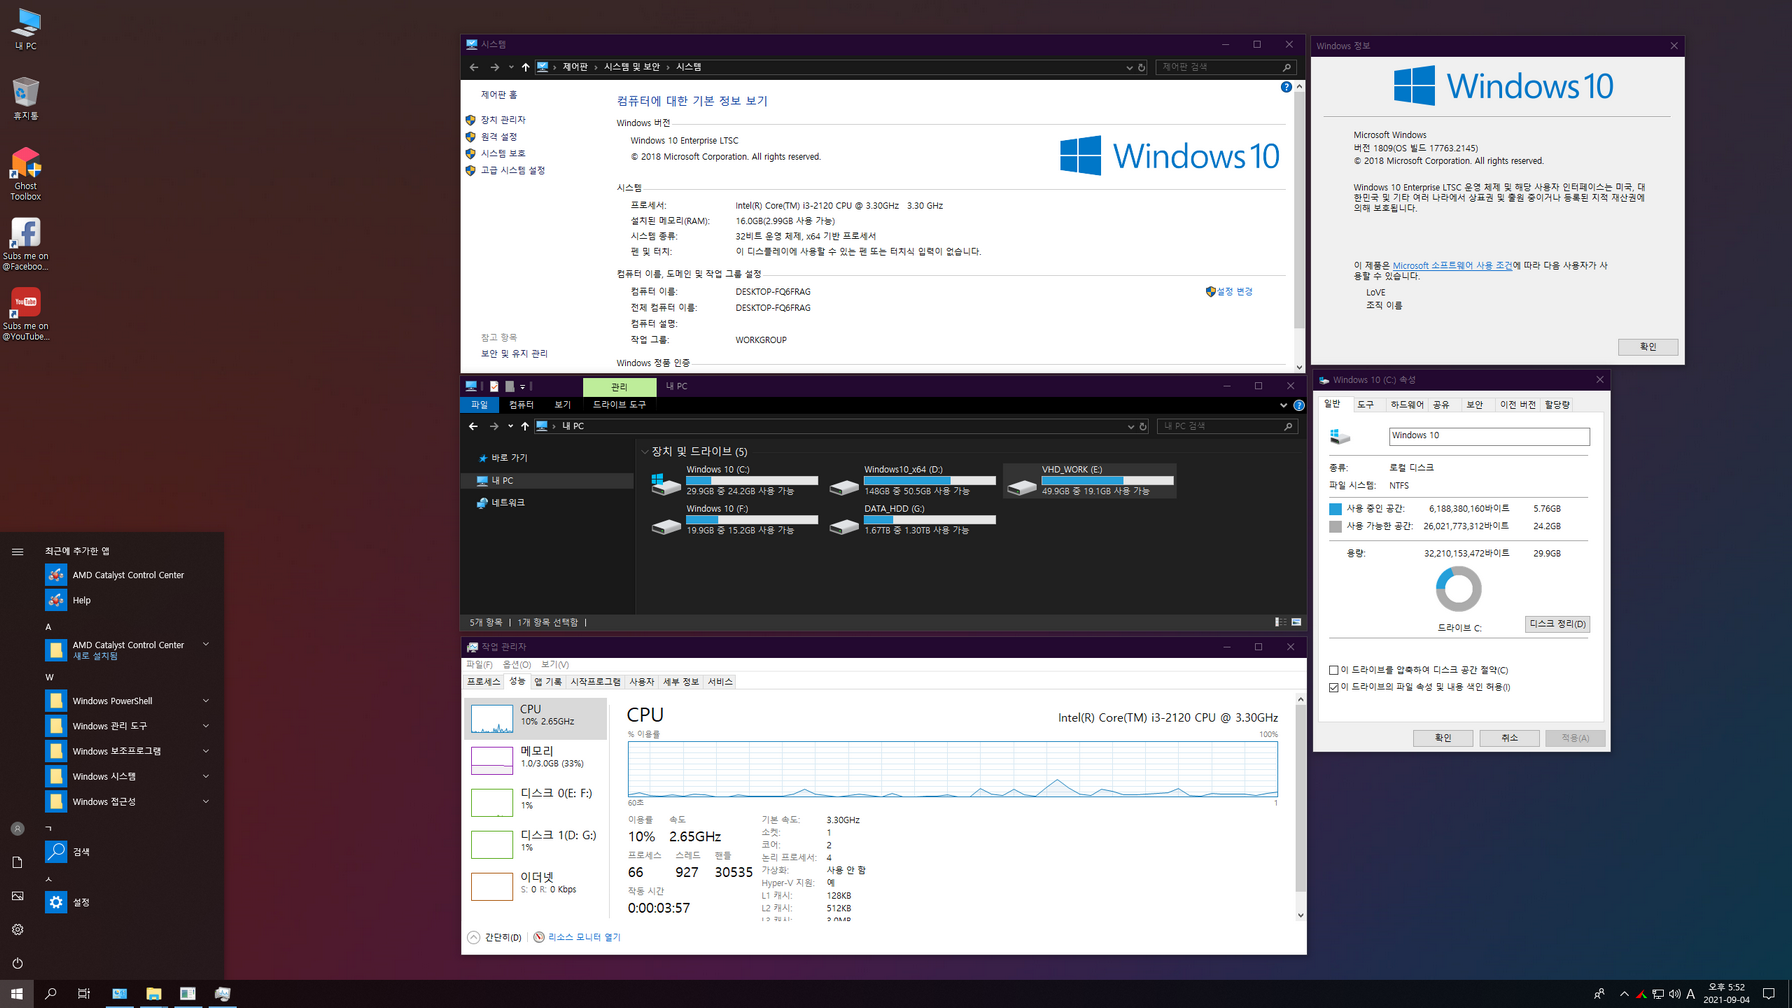1792x1008 pixels.
Task: Expand the Start menu hamburger button
Action: pyautogui.click(x=17, y=551)
